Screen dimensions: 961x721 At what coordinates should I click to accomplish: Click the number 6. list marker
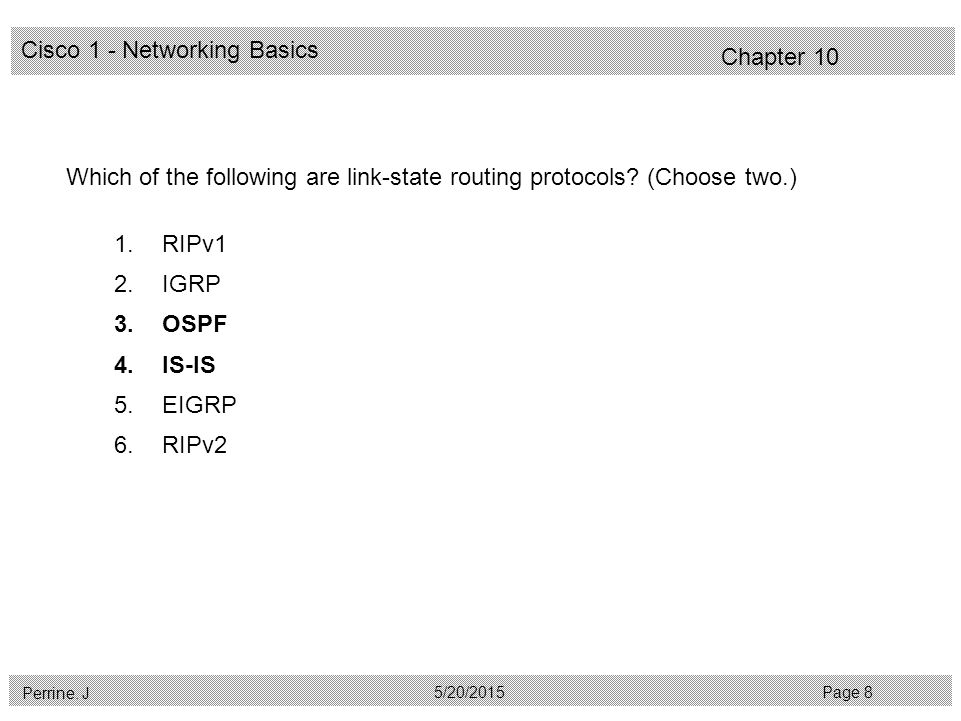pos(123,444)
